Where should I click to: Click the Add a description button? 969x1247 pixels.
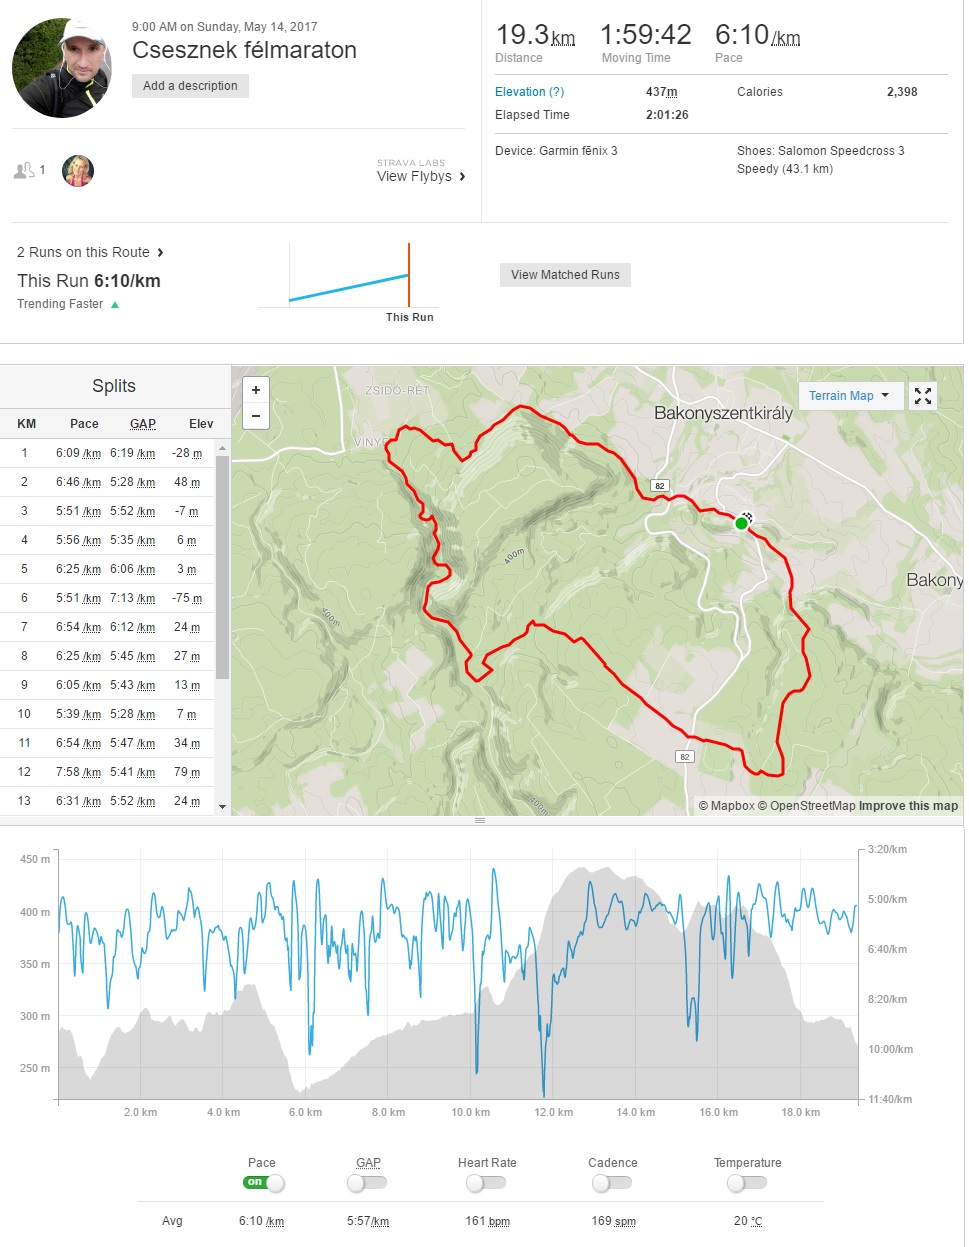click(x=190, y=86)
